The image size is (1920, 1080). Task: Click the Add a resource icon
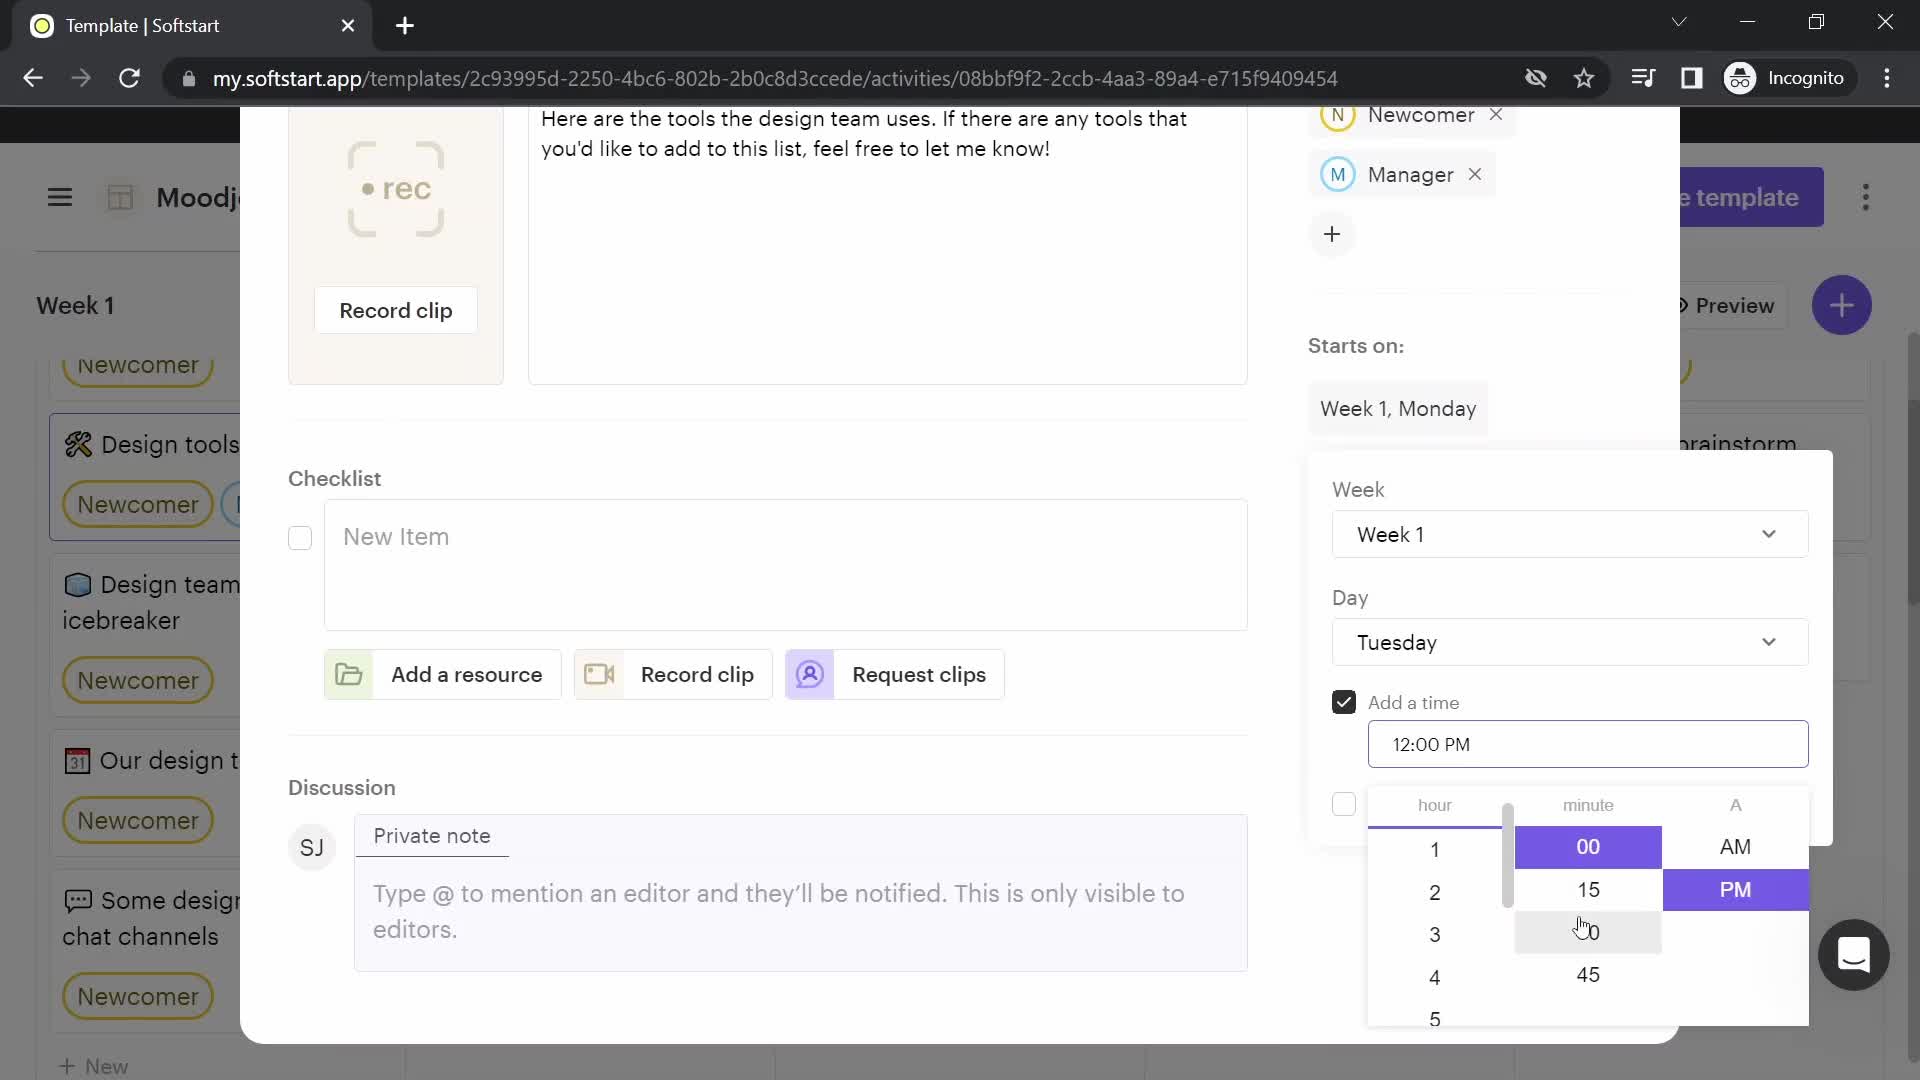point(349,674)
